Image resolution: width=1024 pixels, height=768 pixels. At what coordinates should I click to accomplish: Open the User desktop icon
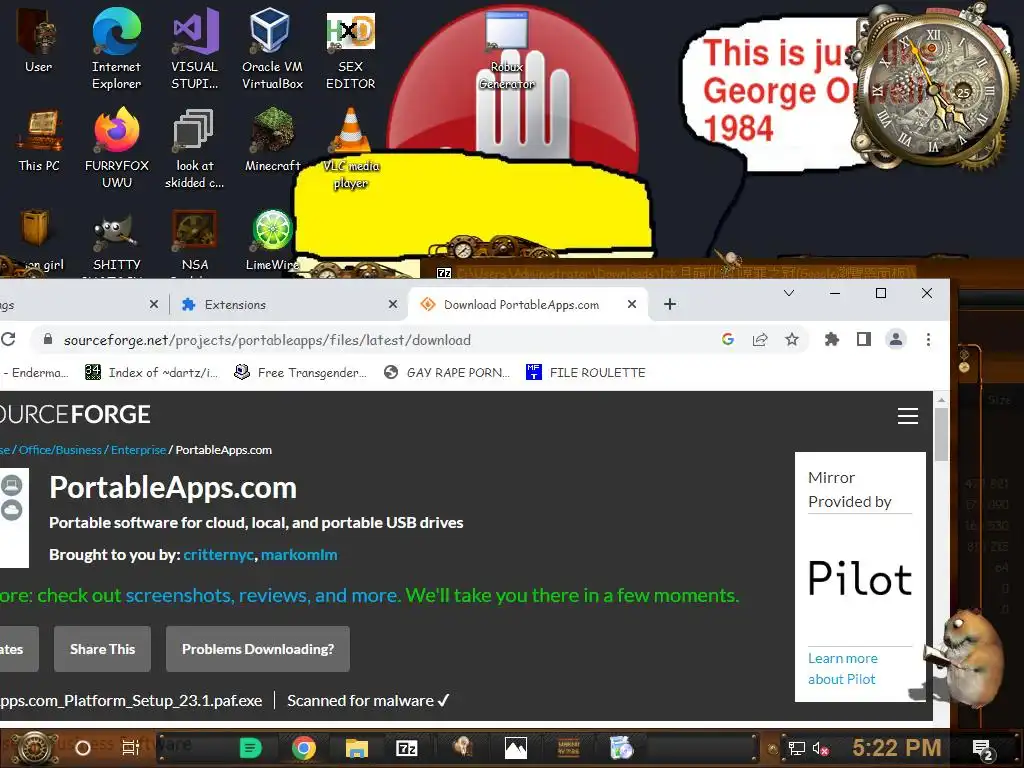pyautogui.click(x=39, y=41)
